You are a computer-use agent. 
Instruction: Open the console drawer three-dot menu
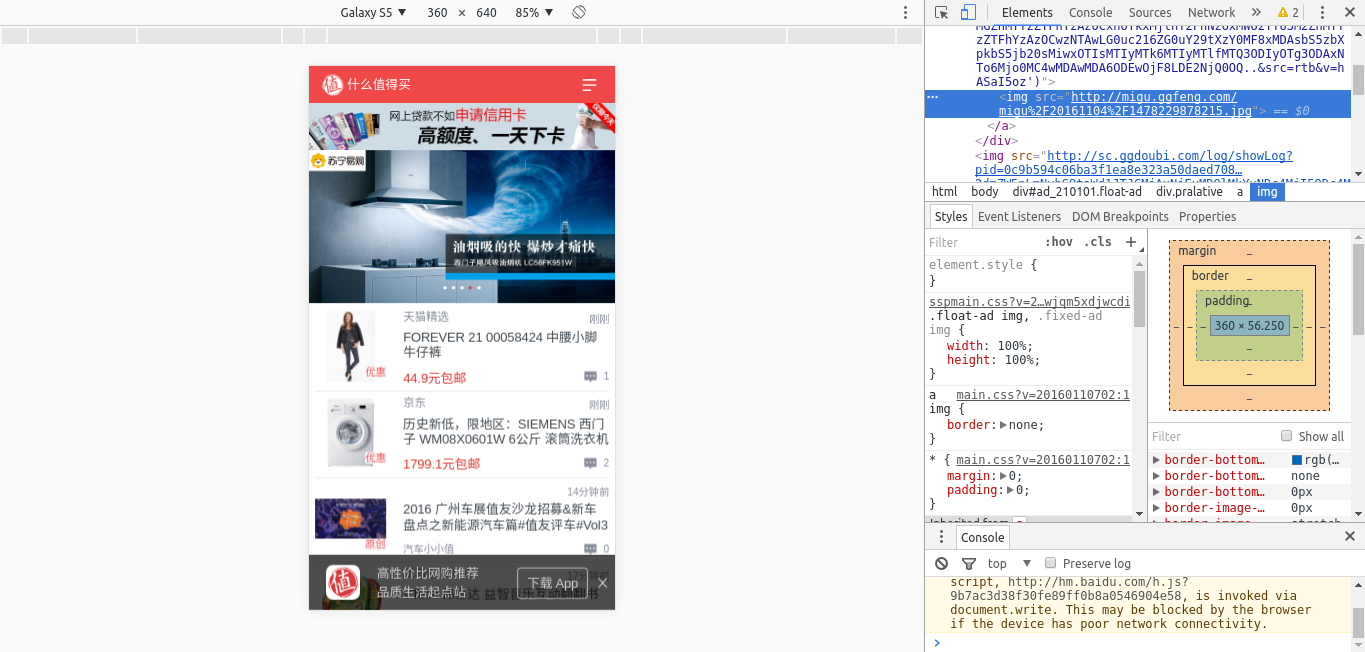coord(941,537)
